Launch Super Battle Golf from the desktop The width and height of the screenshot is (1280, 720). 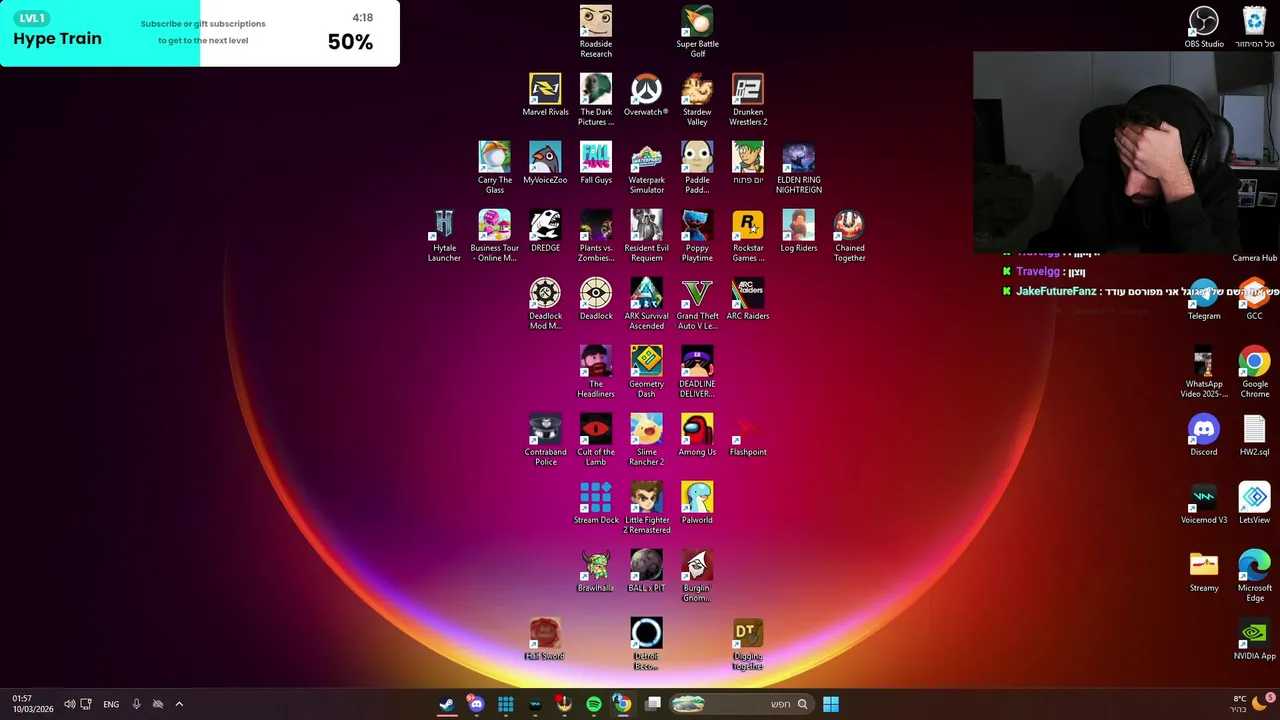[697, 31]
